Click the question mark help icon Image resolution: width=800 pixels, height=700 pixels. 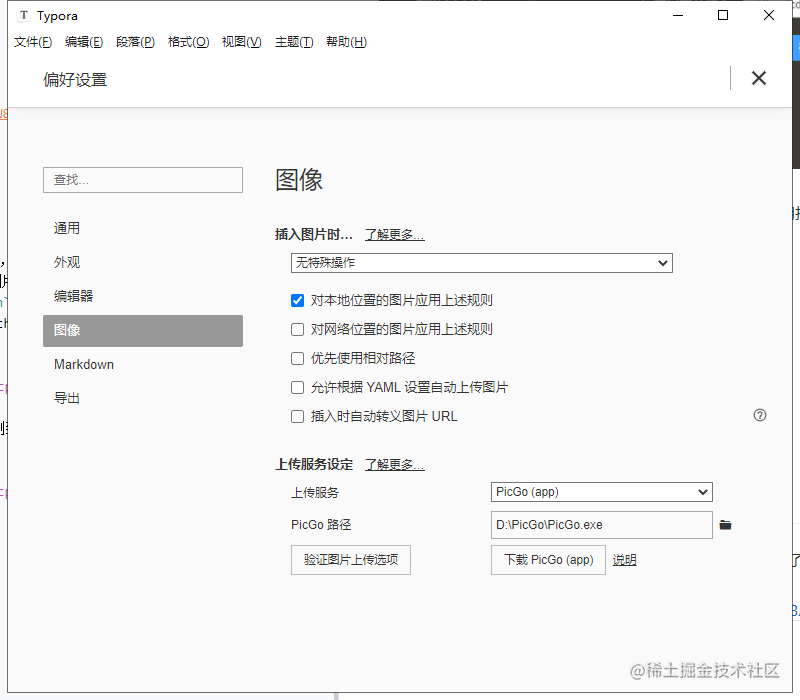click(760, 415)
